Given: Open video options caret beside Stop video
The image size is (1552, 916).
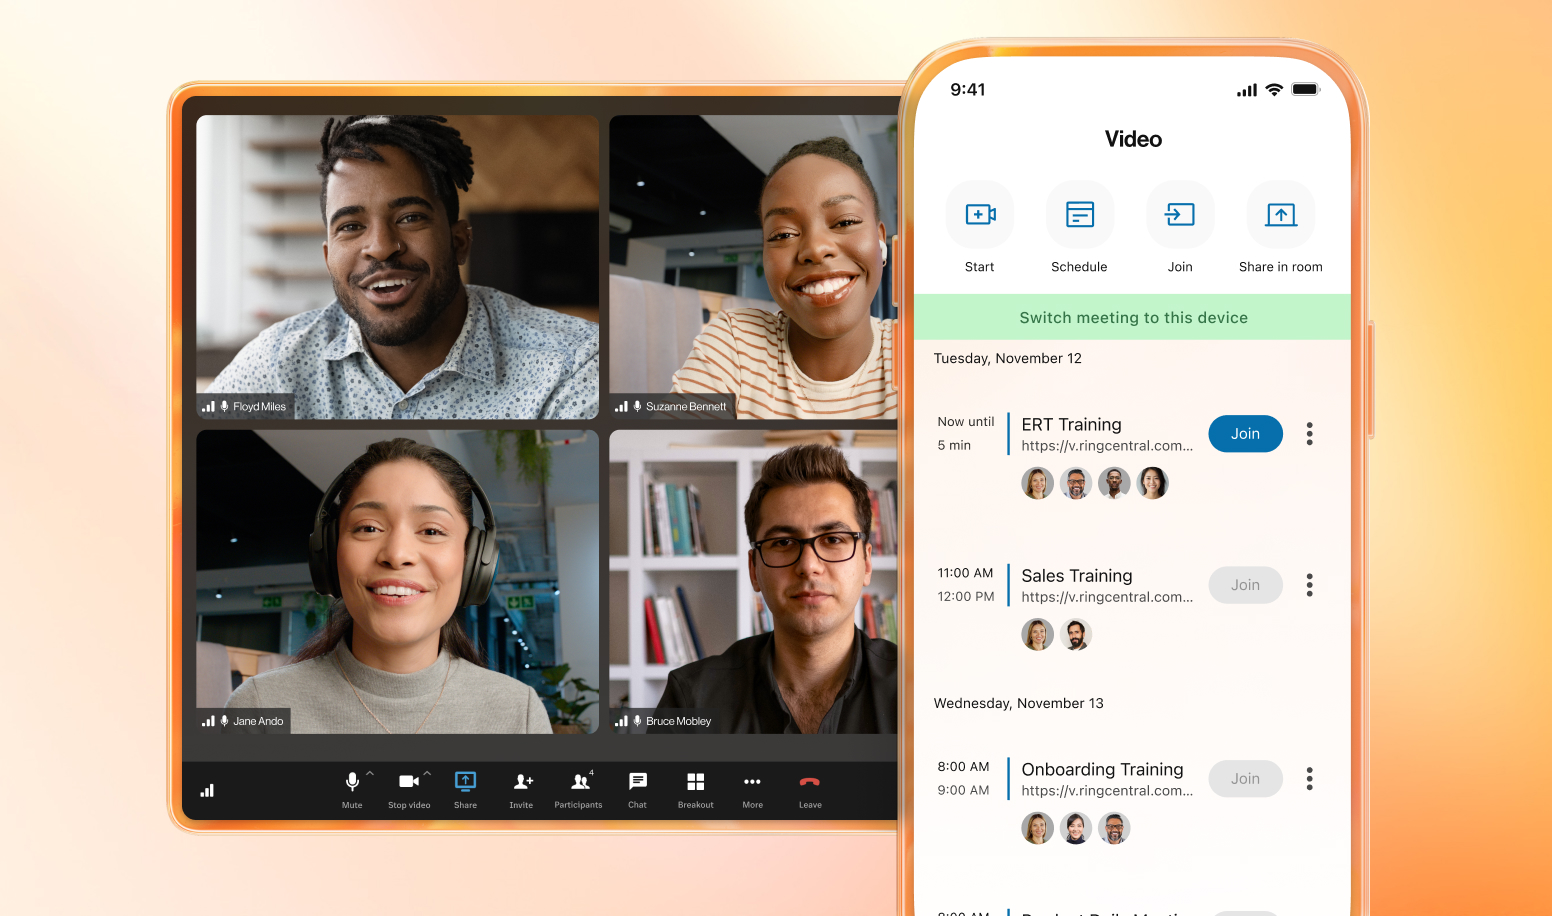Looking at the screenshot, I should [x=428, y=773].
